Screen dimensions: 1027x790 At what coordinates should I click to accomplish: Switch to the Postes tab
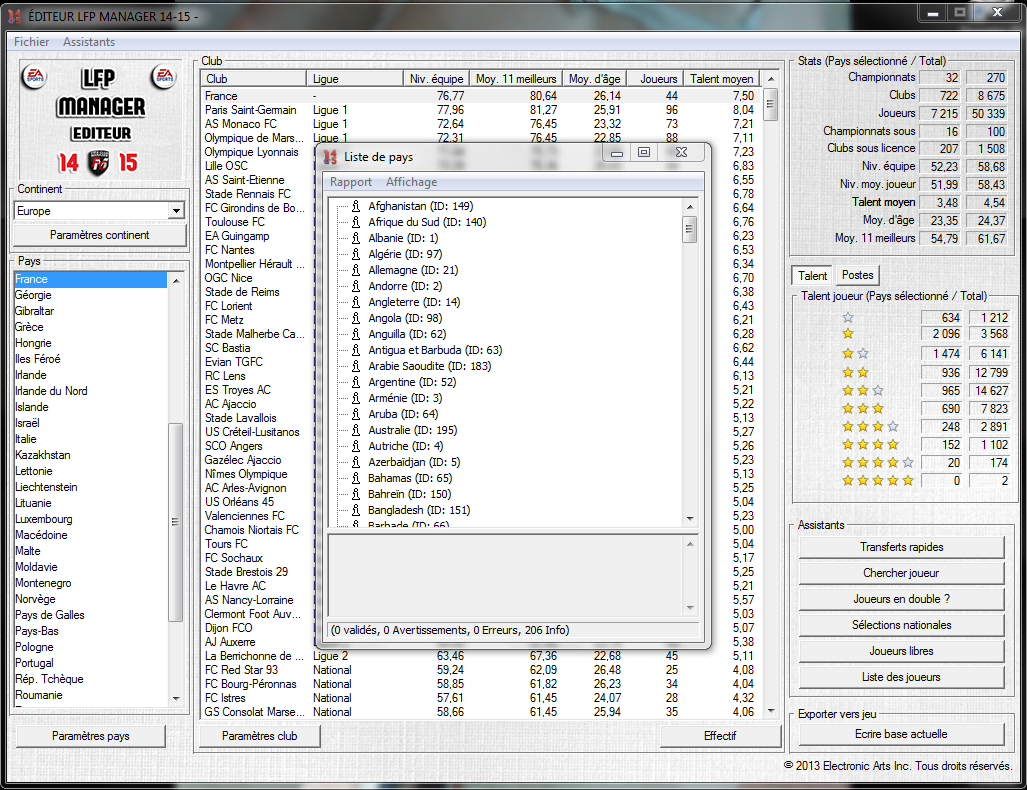(x=857, y=275)
